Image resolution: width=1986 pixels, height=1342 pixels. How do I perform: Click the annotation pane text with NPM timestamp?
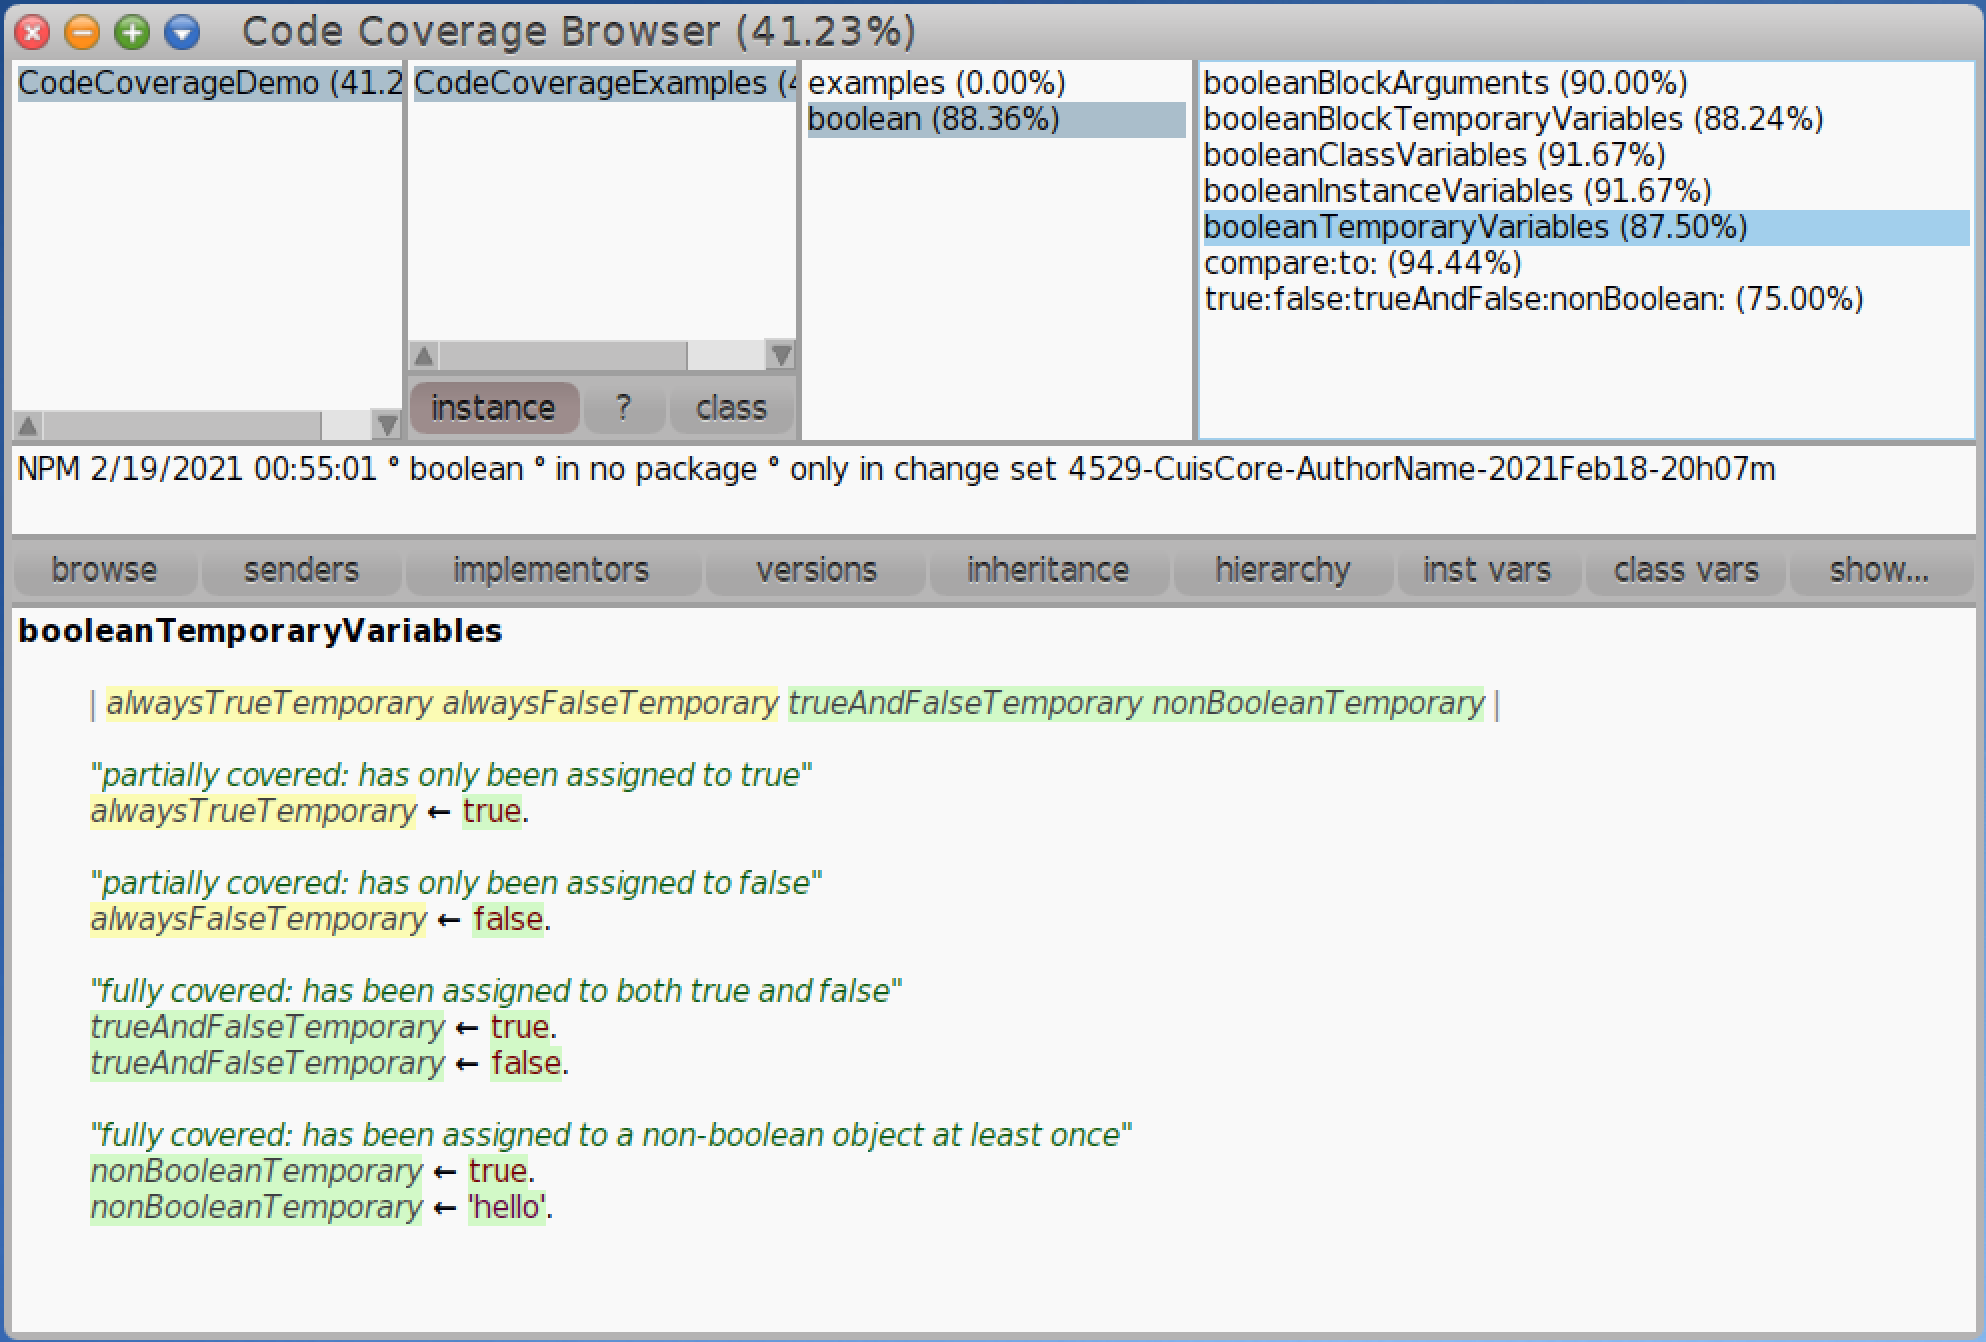(x=896, y=470)
